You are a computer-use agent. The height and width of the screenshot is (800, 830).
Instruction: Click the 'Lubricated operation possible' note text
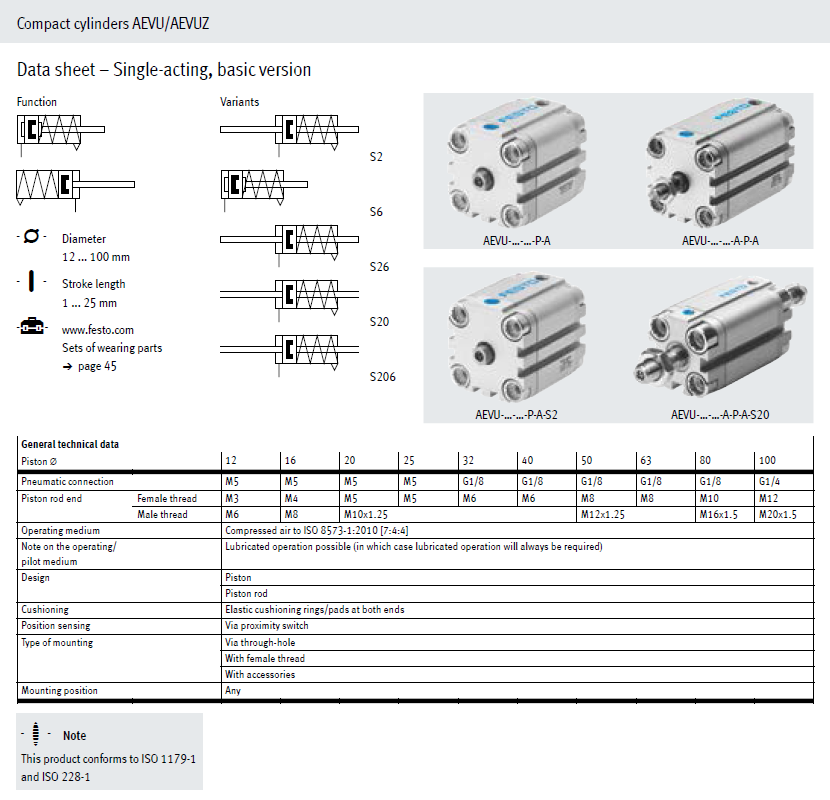(414, 546)
